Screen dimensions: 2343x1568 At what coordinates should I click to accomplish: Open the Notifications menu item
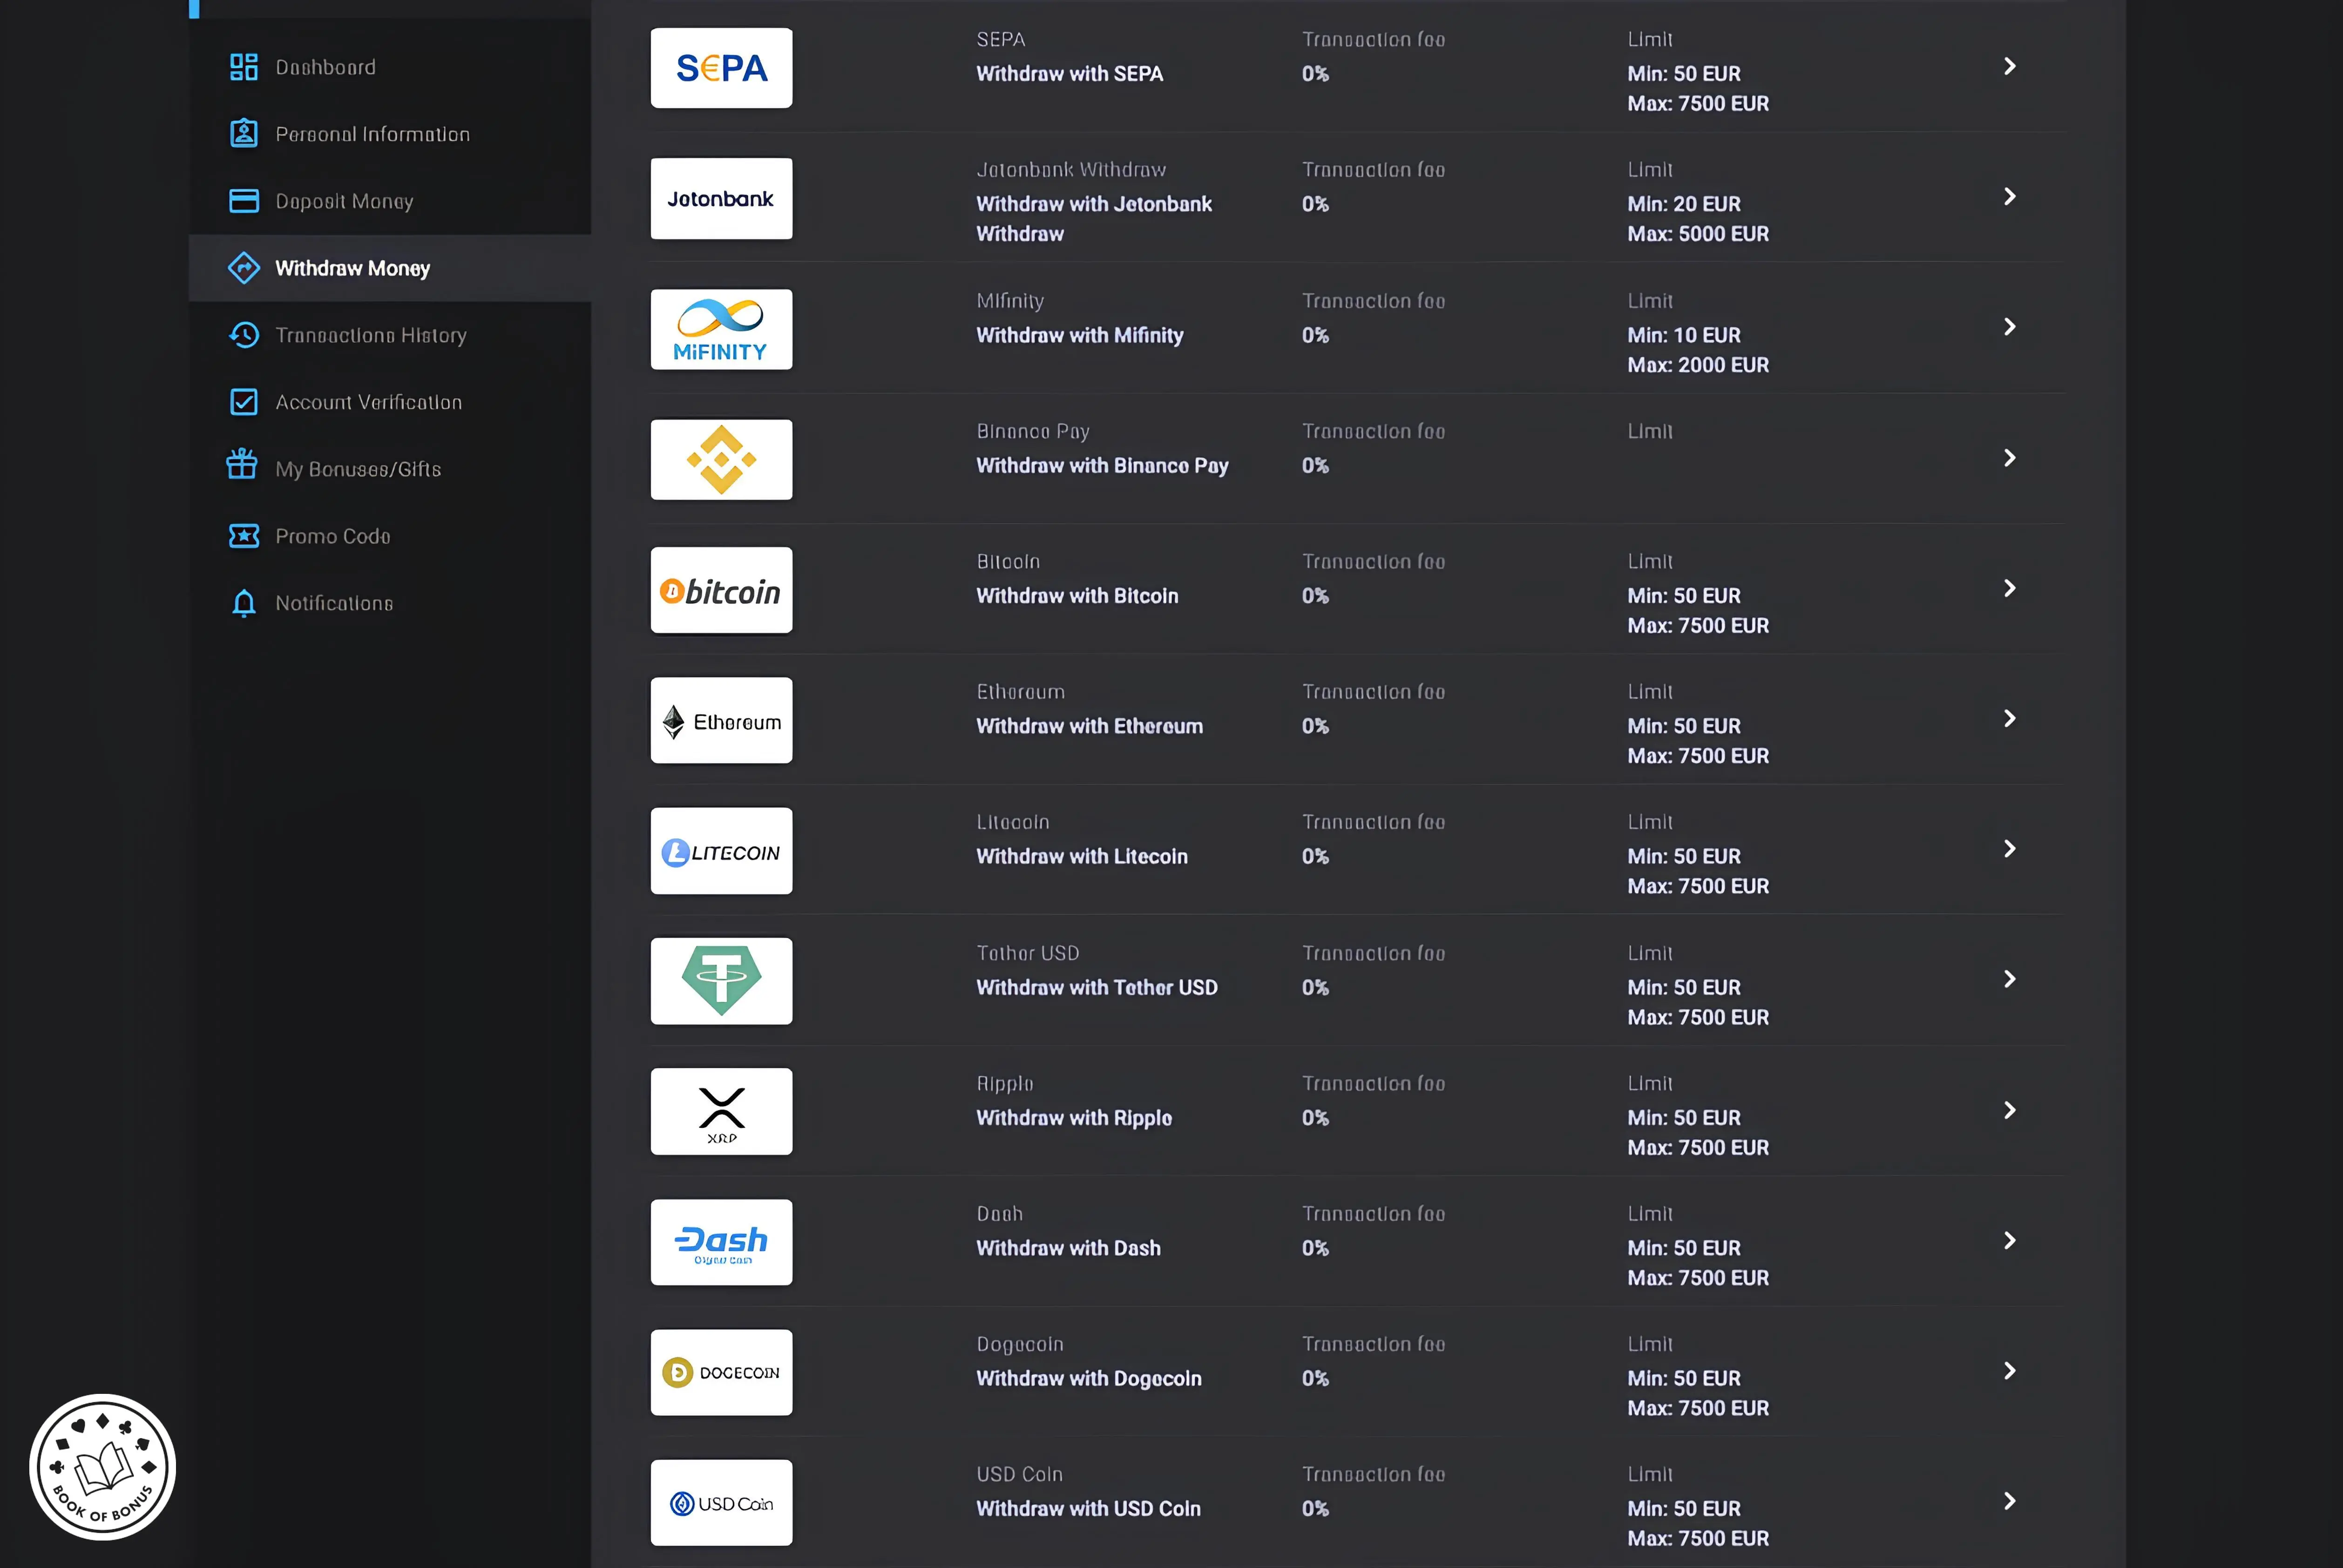(x=390, y=603)
